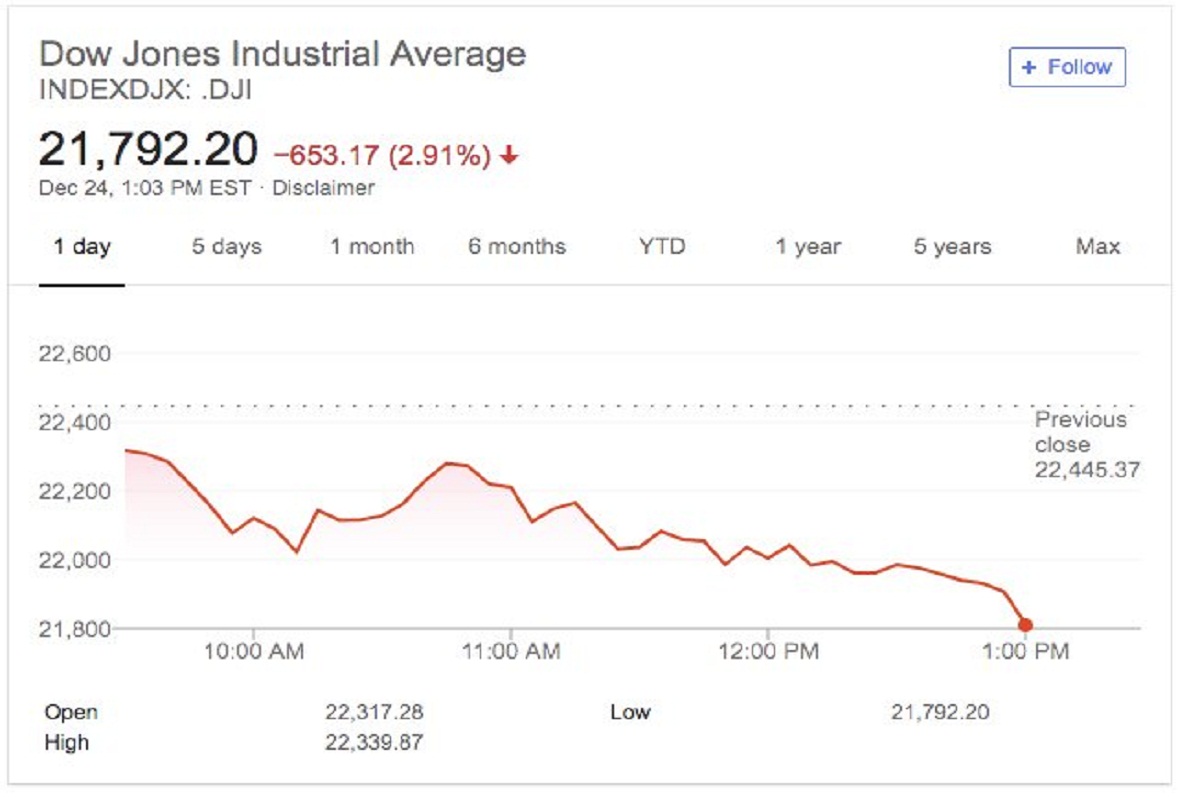Image resolution: width=1200 pixels, height=800 pixels.
Task: Select the 6 months range tab
Action: click(517, 247)
